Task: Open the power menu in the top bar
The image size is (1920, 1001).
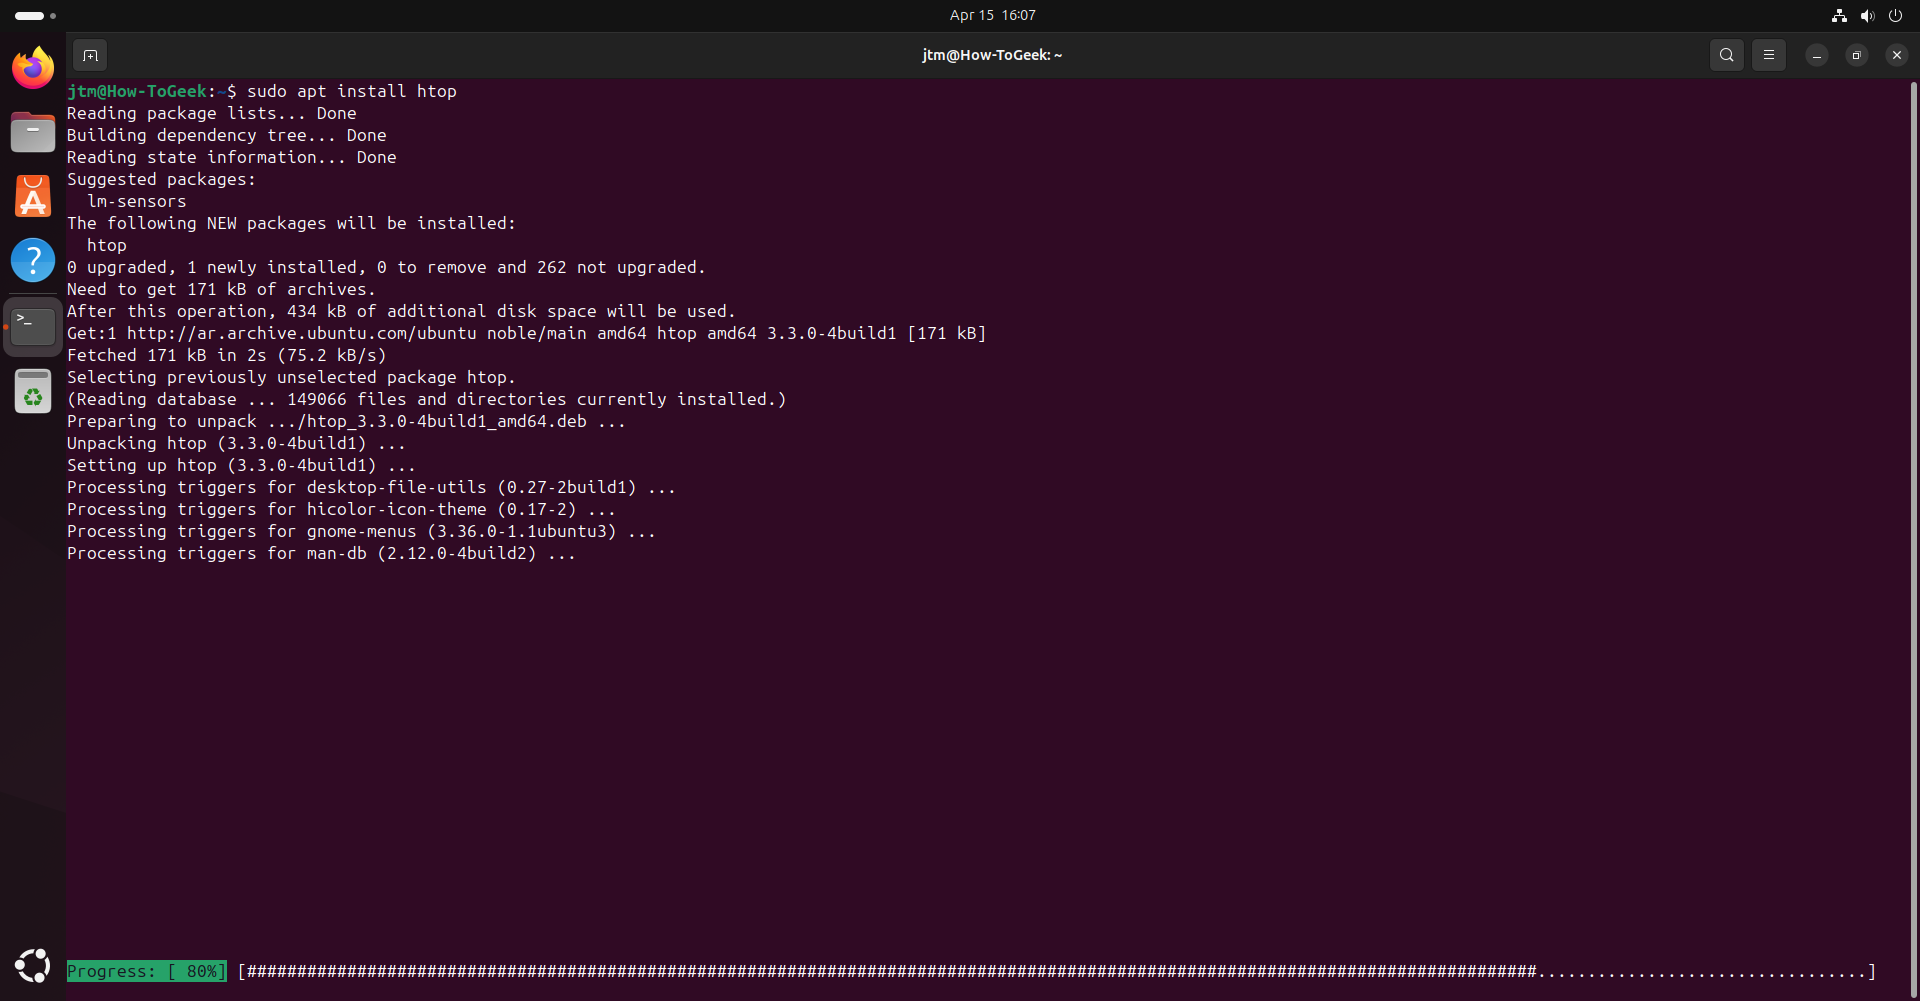Action: pos(1896,15)
